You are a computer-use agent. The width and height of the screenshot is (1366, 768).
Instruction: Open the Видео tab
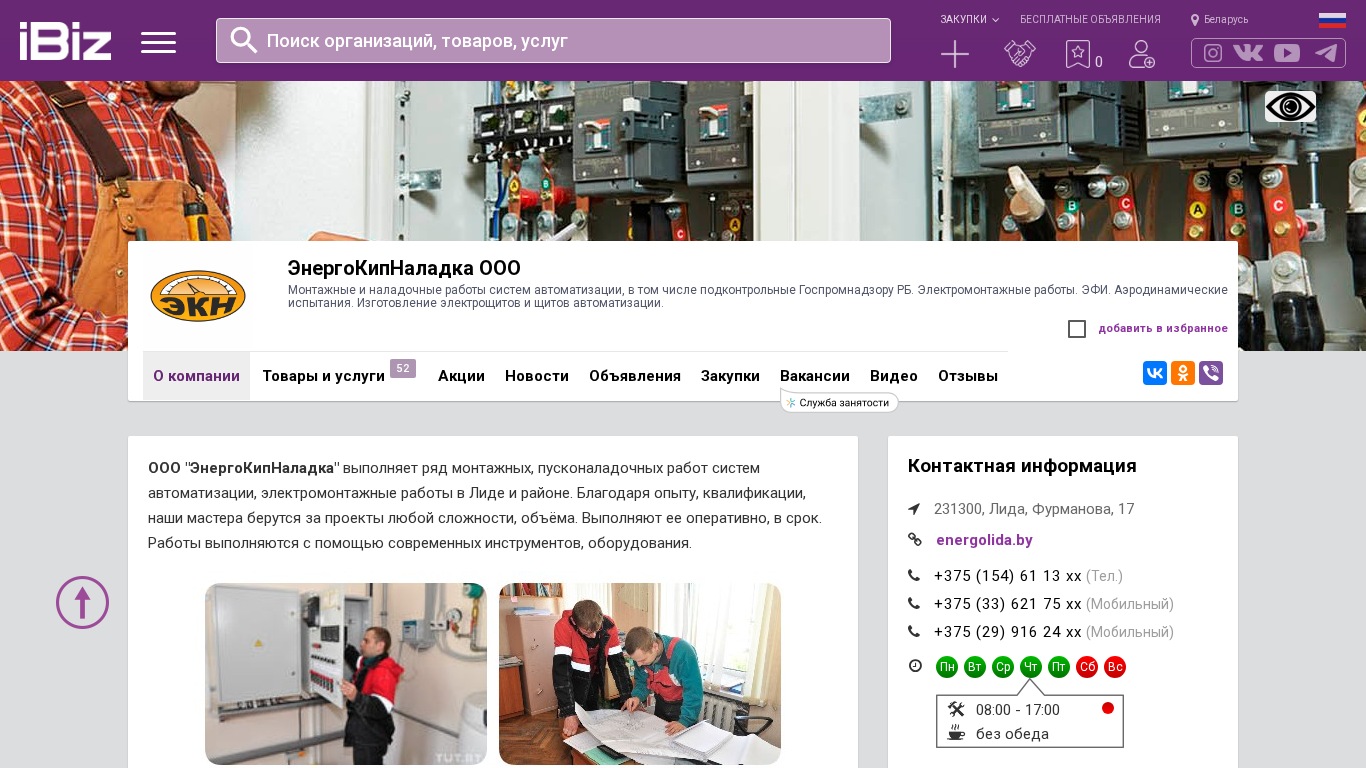(894, 376)
